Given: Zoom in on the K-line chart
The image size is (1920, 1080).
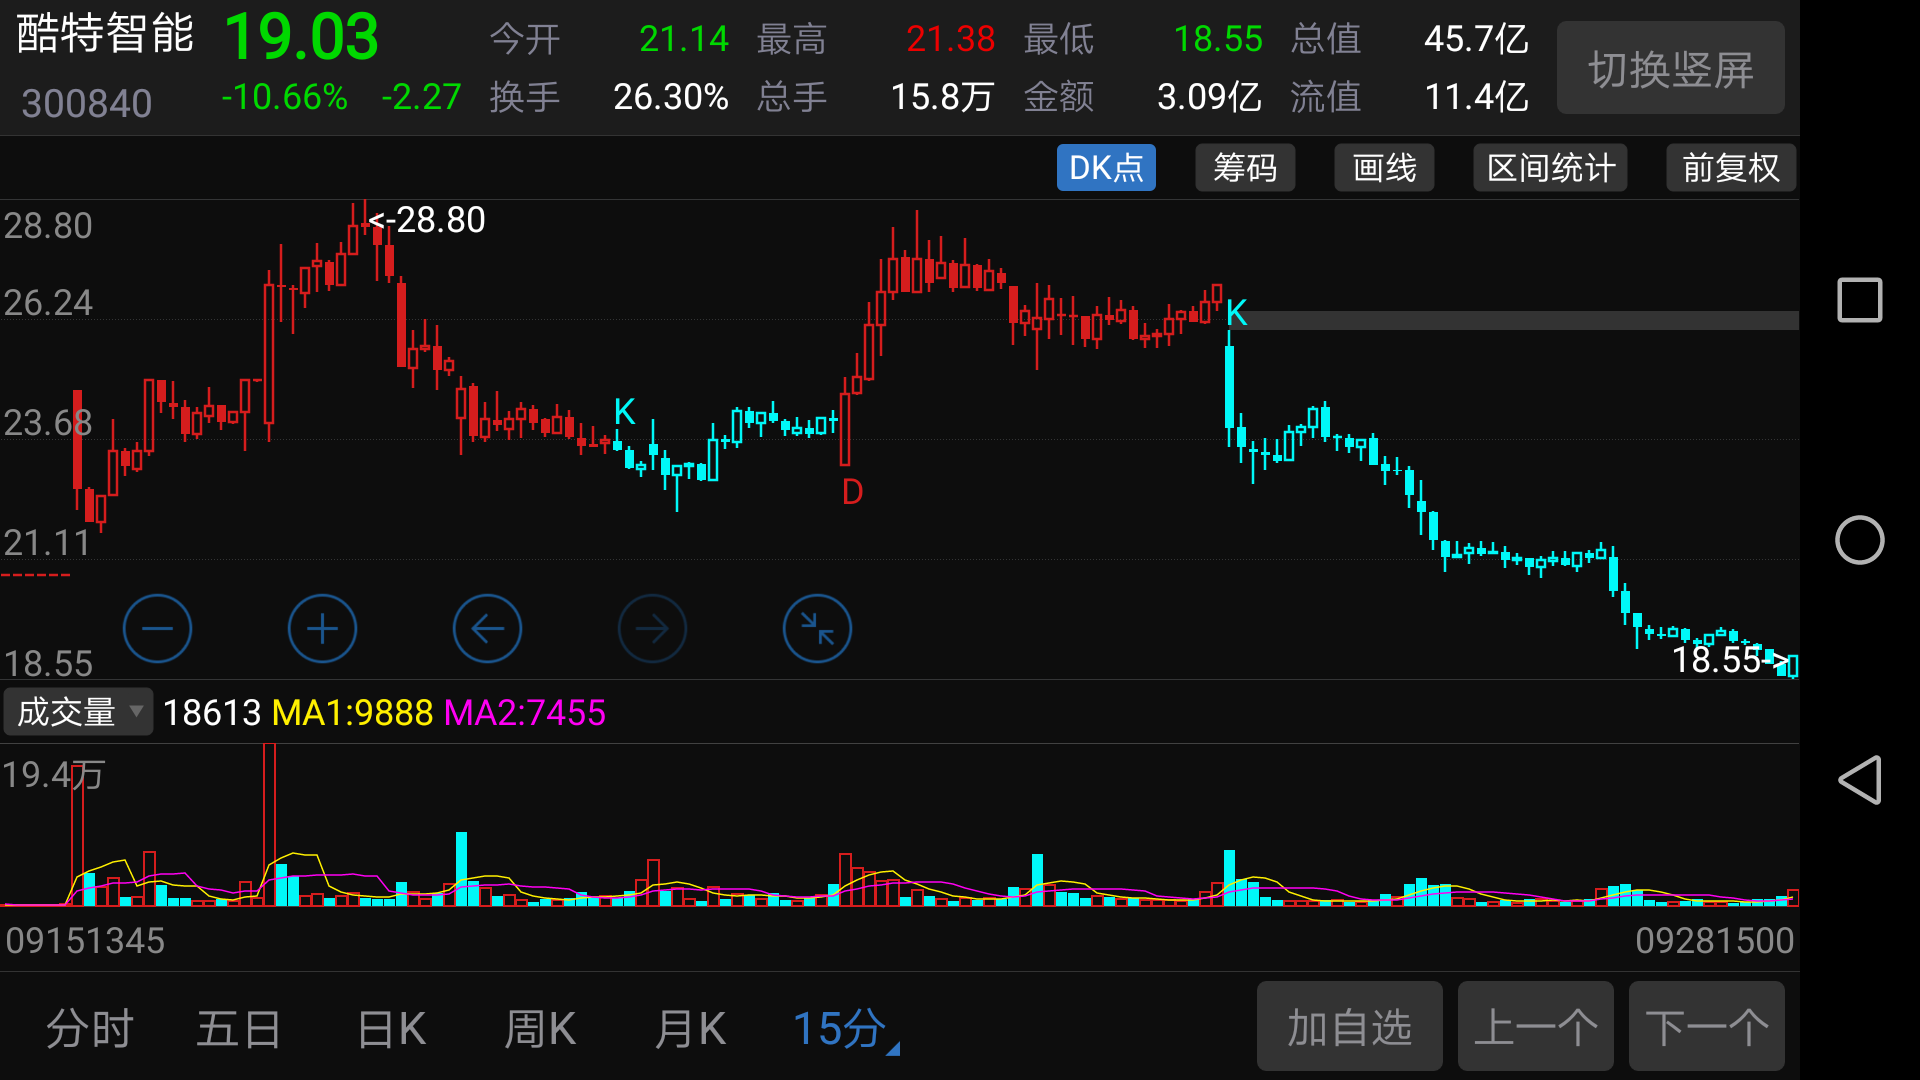Looking at the screenshot, I should [x=322, y=629].
